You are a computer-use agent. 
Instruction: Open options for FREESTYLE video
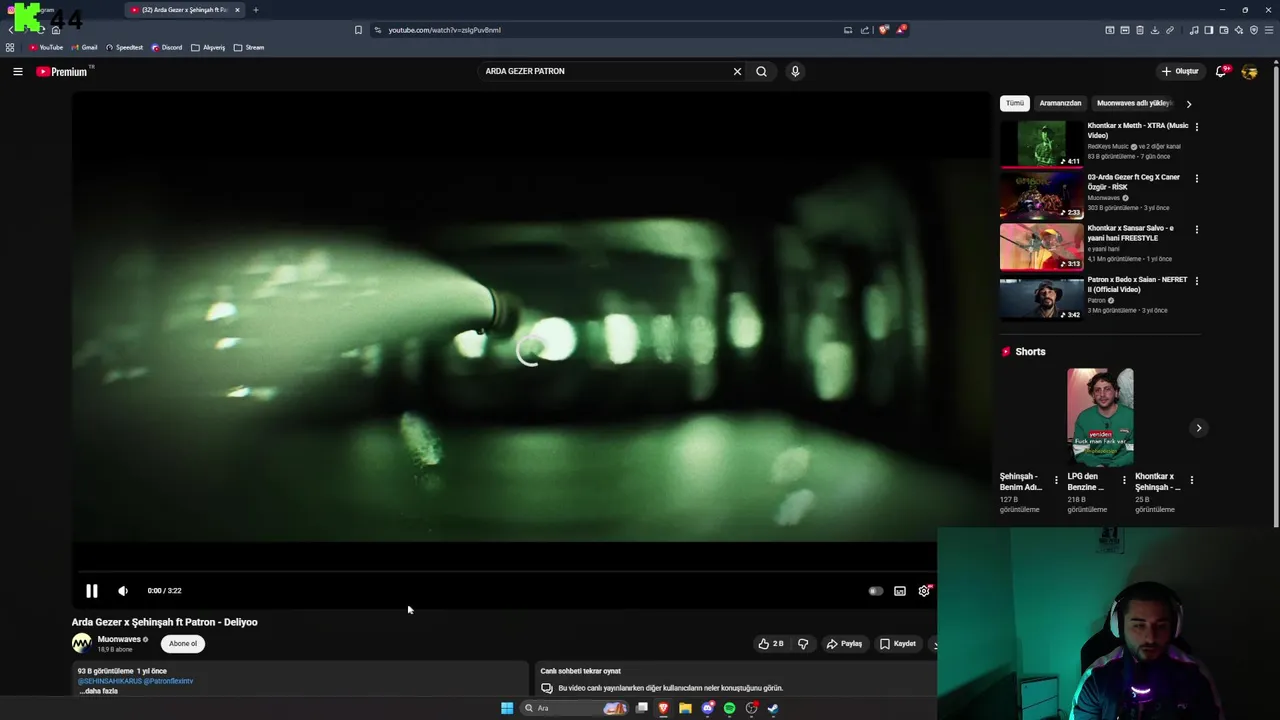coord(1197,229)
